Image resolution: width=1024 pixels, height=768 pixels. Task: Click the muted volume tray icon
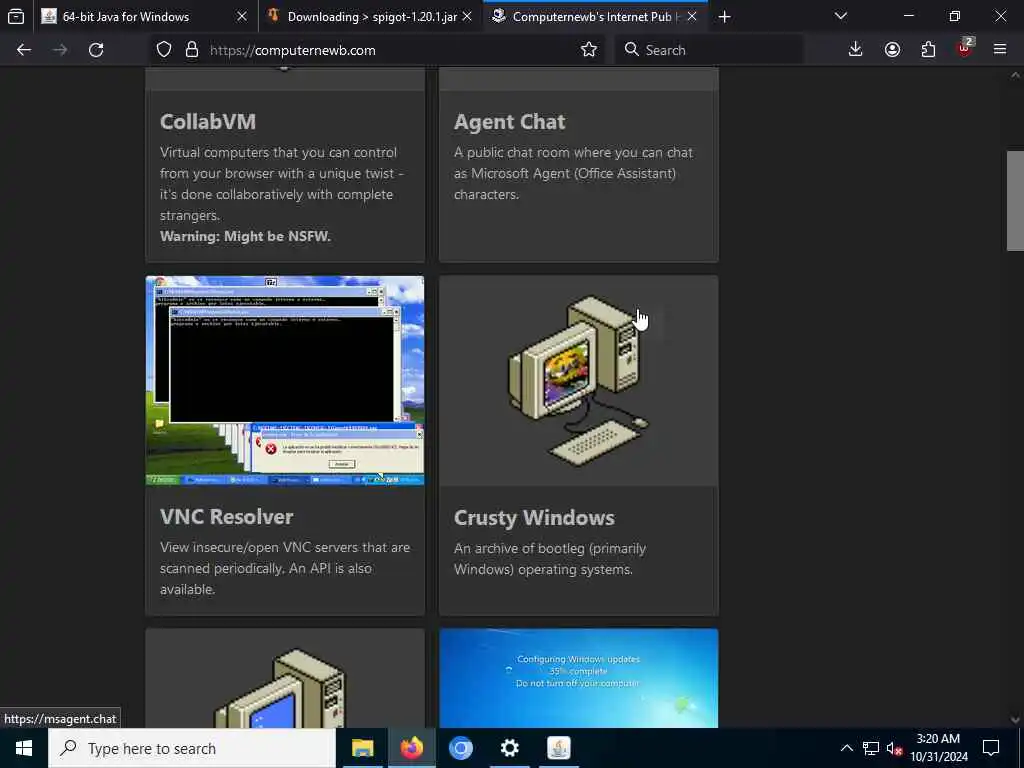click(x=893, y=748)
